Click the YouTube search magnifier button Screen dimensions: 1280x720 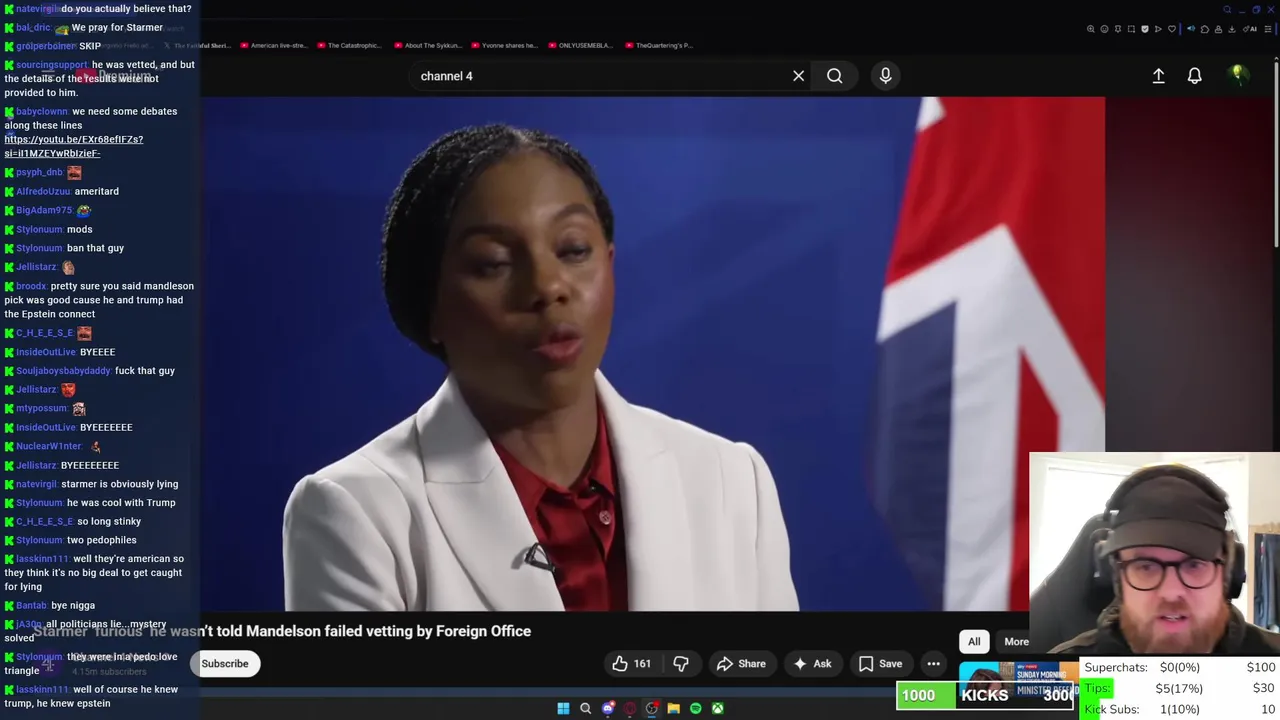point(834,76)
